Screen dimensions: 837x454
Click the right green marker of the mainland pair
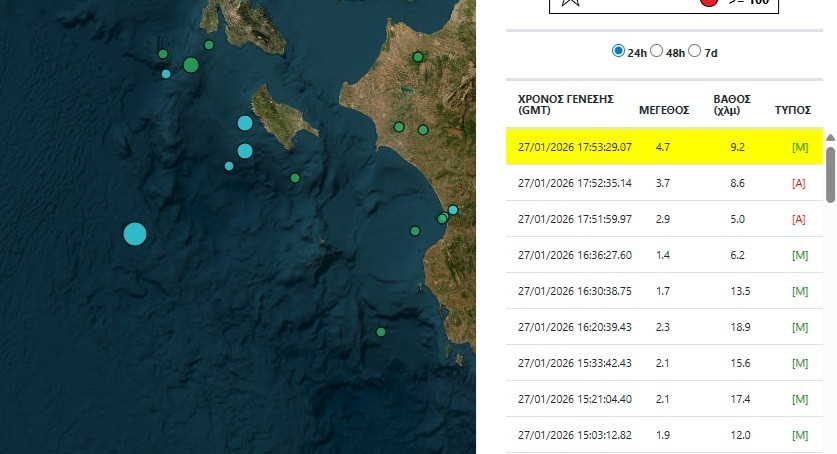tap(423, 130)
